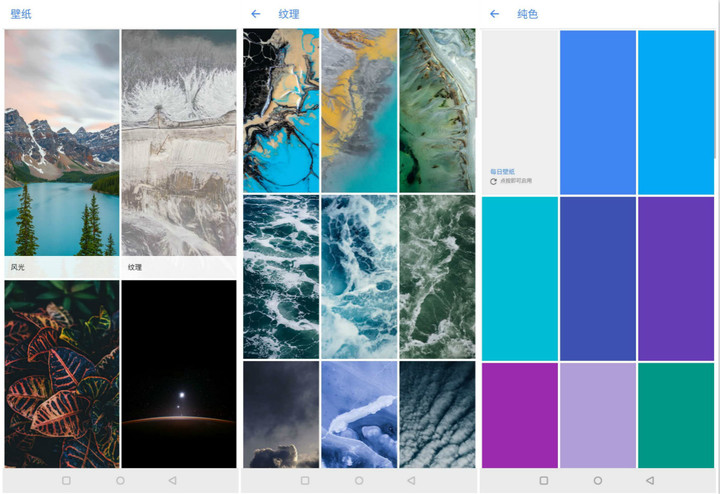This screenshot has height=494, width=720.
Task: Pick the cyan solid color wallpaper
Action: pos(519,278)
